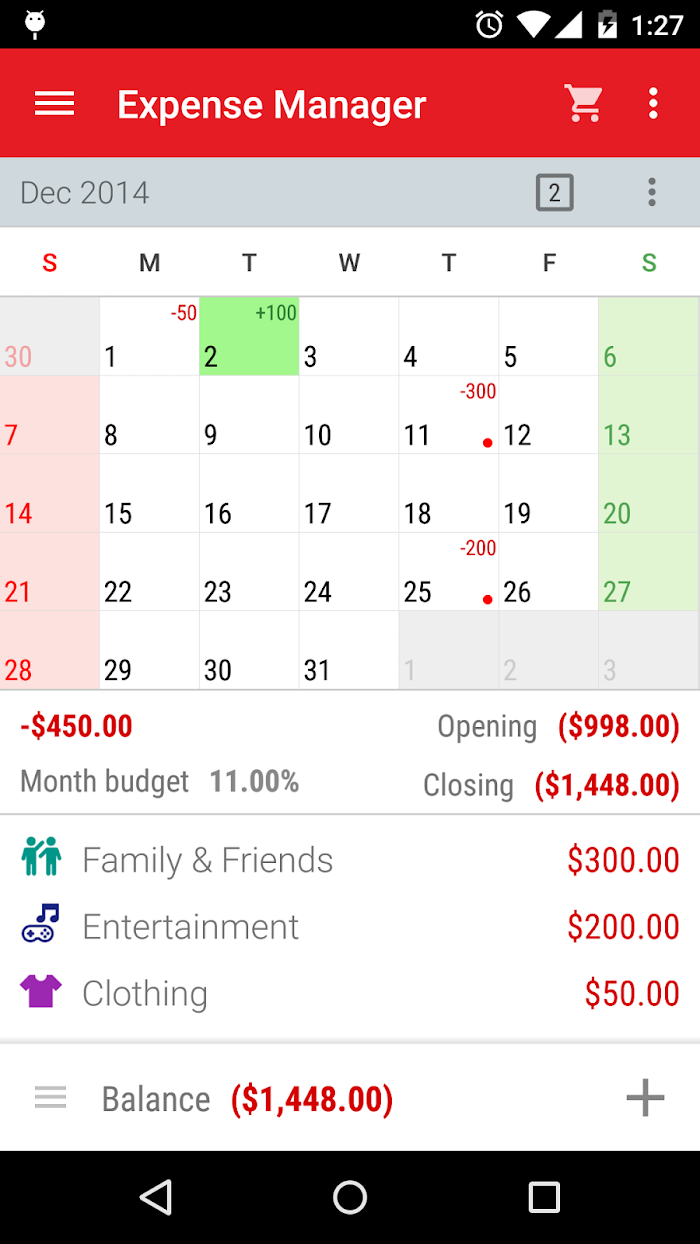Select Saturday December 20 cell
Viewport: 700px width, 1244px height.
pos(649,493)
